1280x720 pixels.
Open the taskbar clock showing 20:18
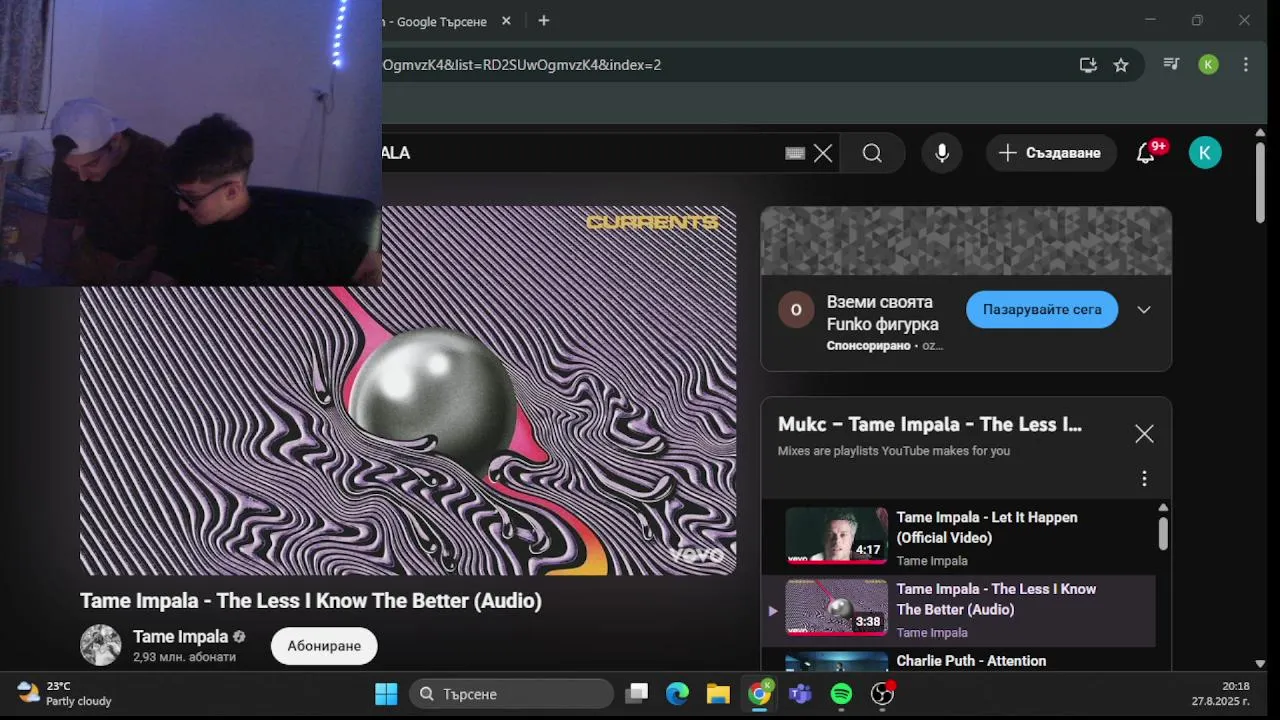(1220, 694)
